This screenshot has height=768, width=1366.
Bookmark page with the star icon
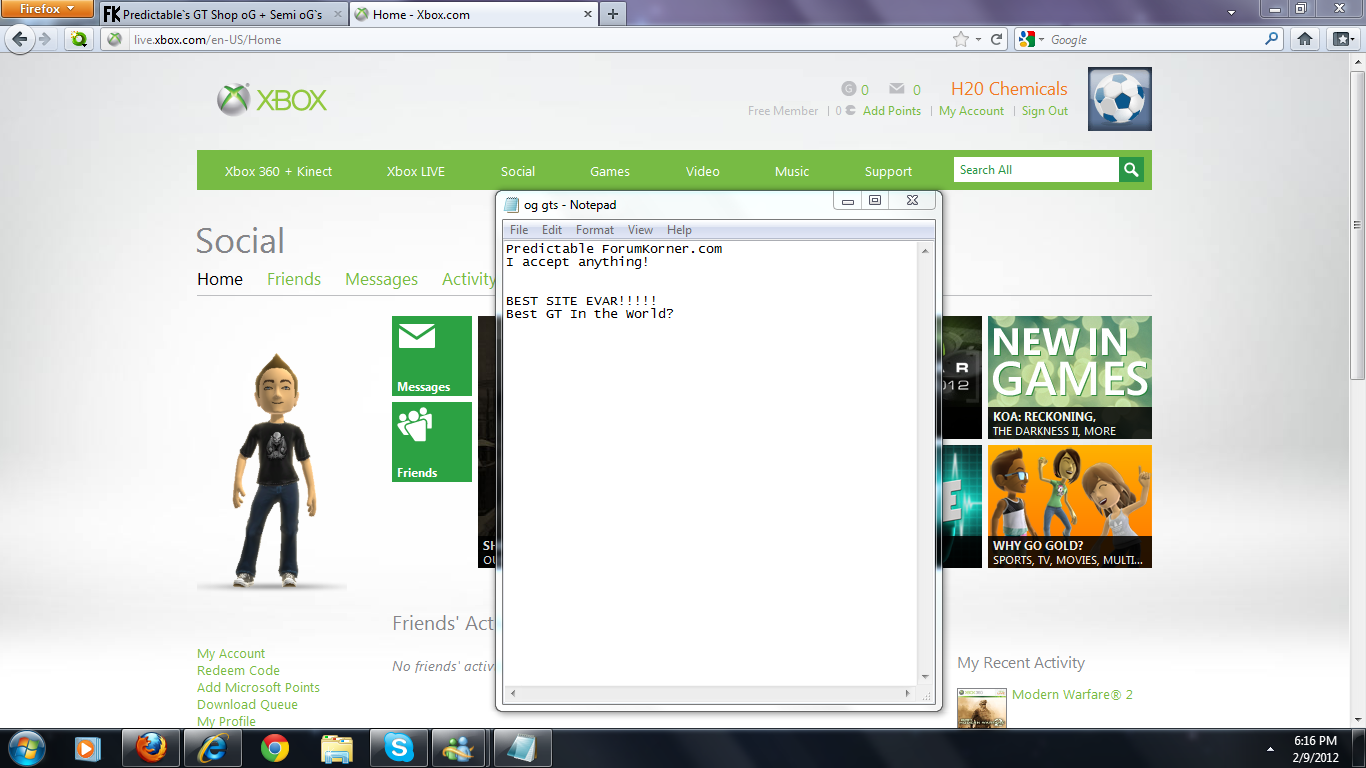pos(961,40)
